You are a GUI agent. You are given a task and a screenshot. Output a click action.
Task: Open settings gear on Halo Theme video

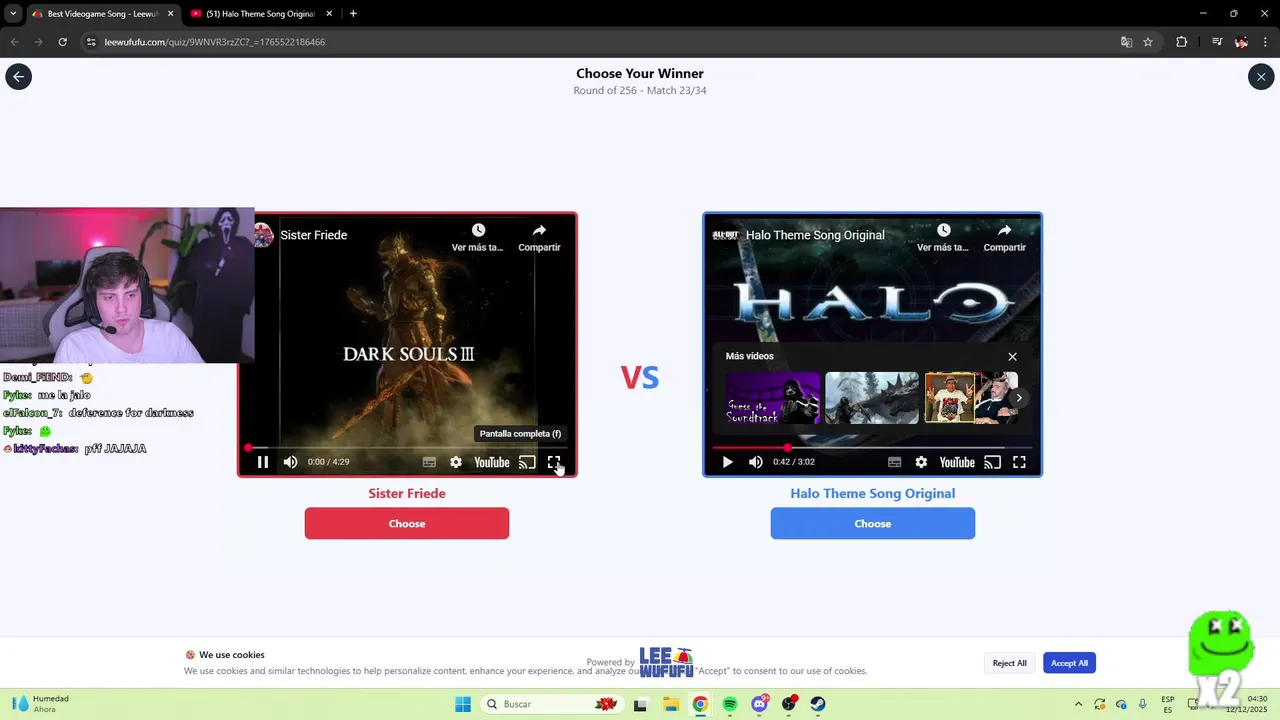[921, 462]
